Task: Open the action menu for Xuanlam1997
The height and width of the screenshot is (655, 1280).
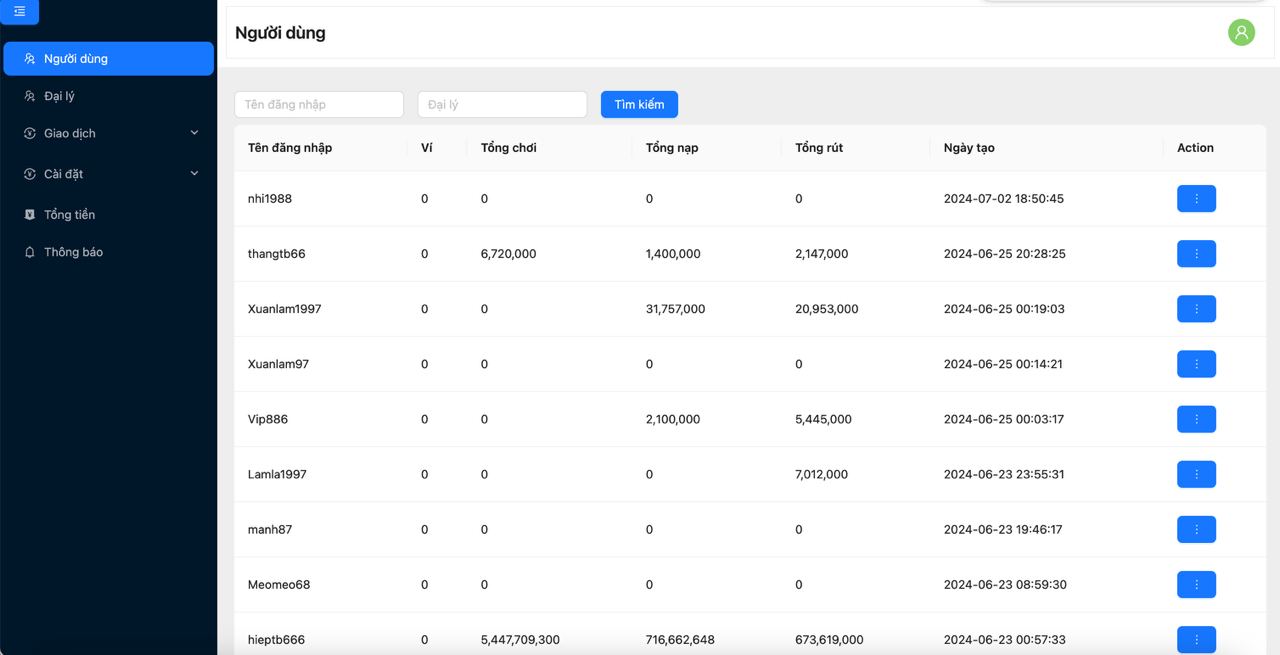Action: pos(1196,309)
